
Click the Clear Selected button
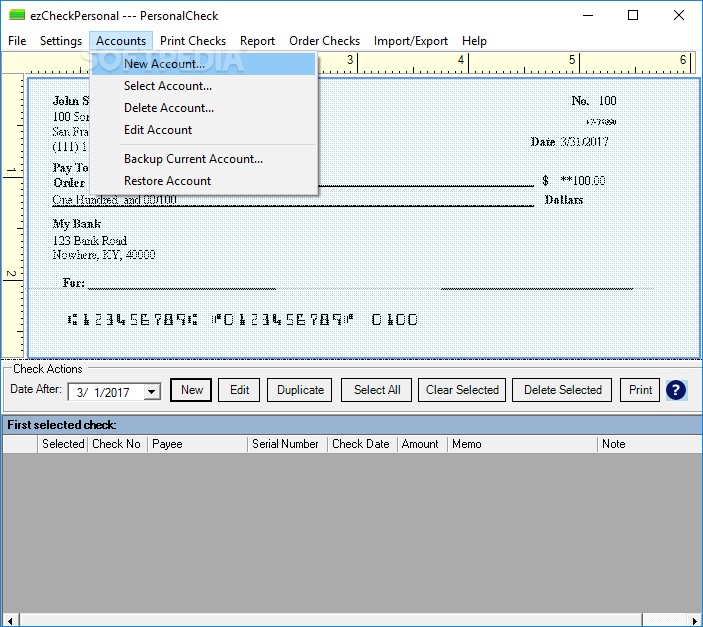click(x=462, y=390)
